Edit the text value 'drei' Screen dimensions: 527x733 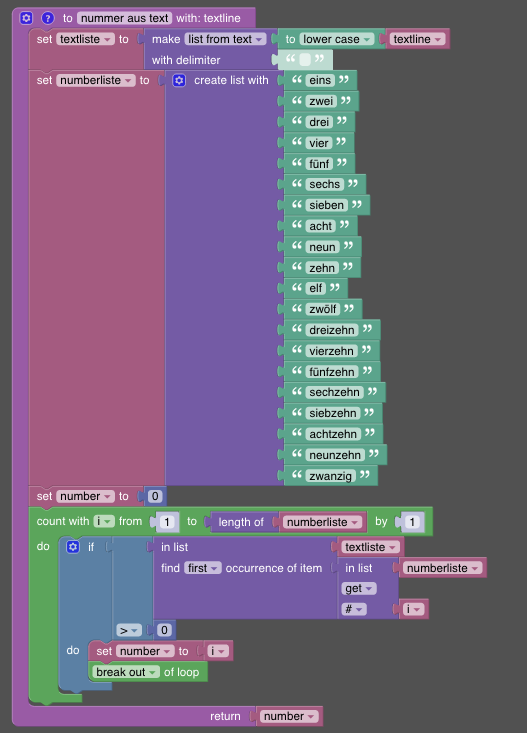click(319, 122)
